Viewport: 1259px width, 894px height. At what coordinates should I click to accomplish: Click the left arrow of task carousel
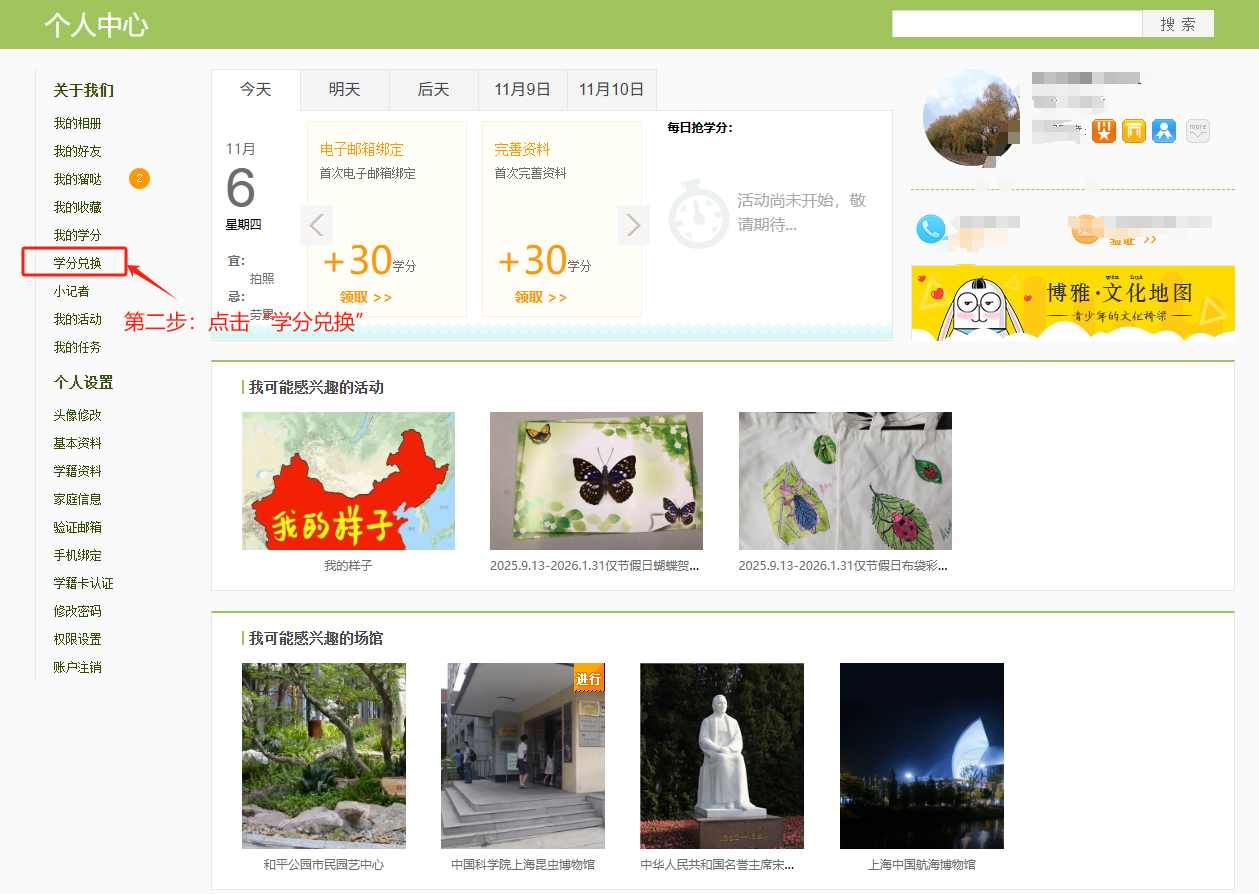click(317, 226)
